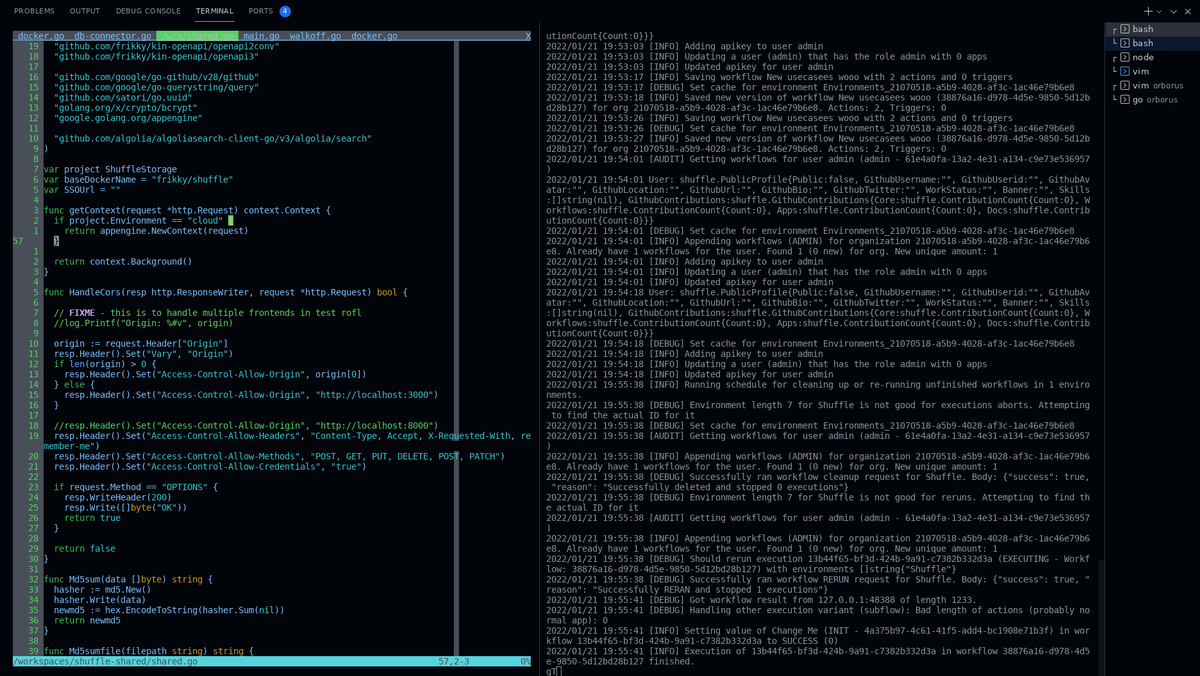Create a new terminal with plus icon
The width and height of the screenshot is (1200, 676).
tap(1147, 11)
